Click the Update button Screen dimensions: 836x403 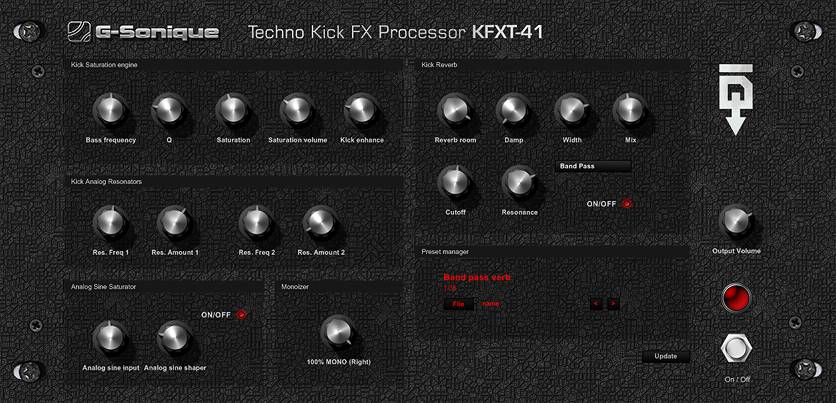(x=666, y=357)
